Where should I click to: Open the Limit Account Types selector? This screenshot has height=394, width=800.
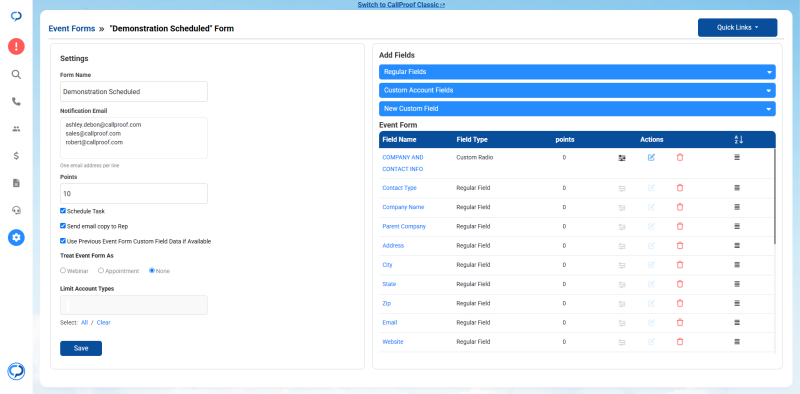pos(134,305)
